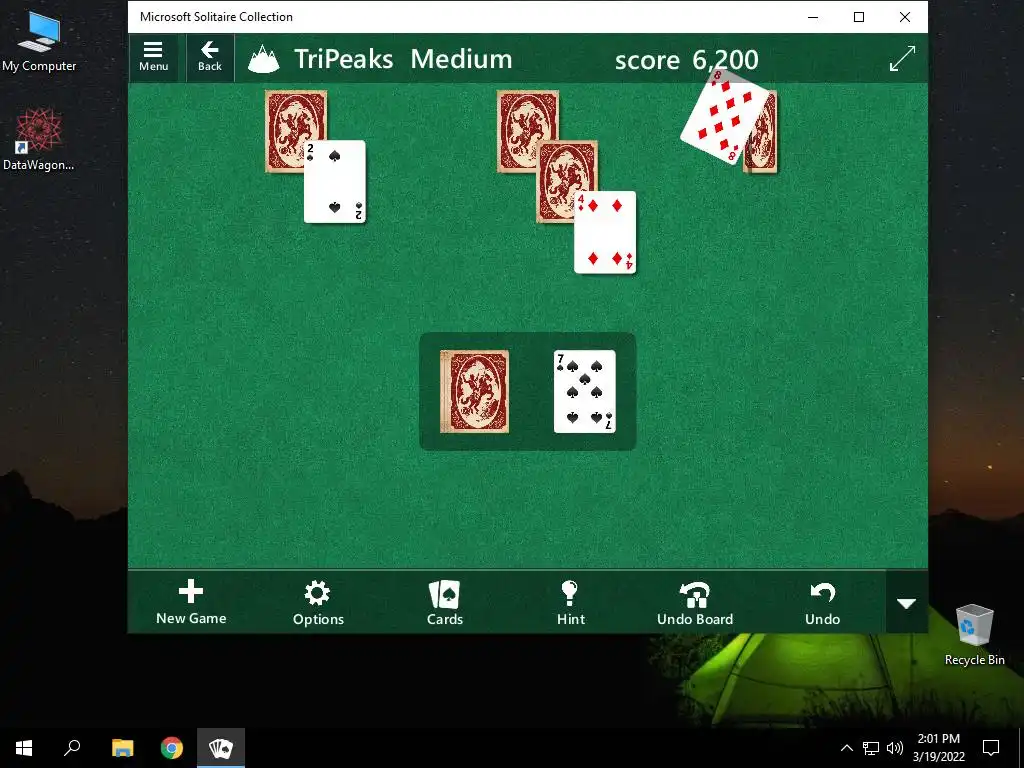
Task: Select the Recycle Bin desktop icon
Action: coord(974,635)
